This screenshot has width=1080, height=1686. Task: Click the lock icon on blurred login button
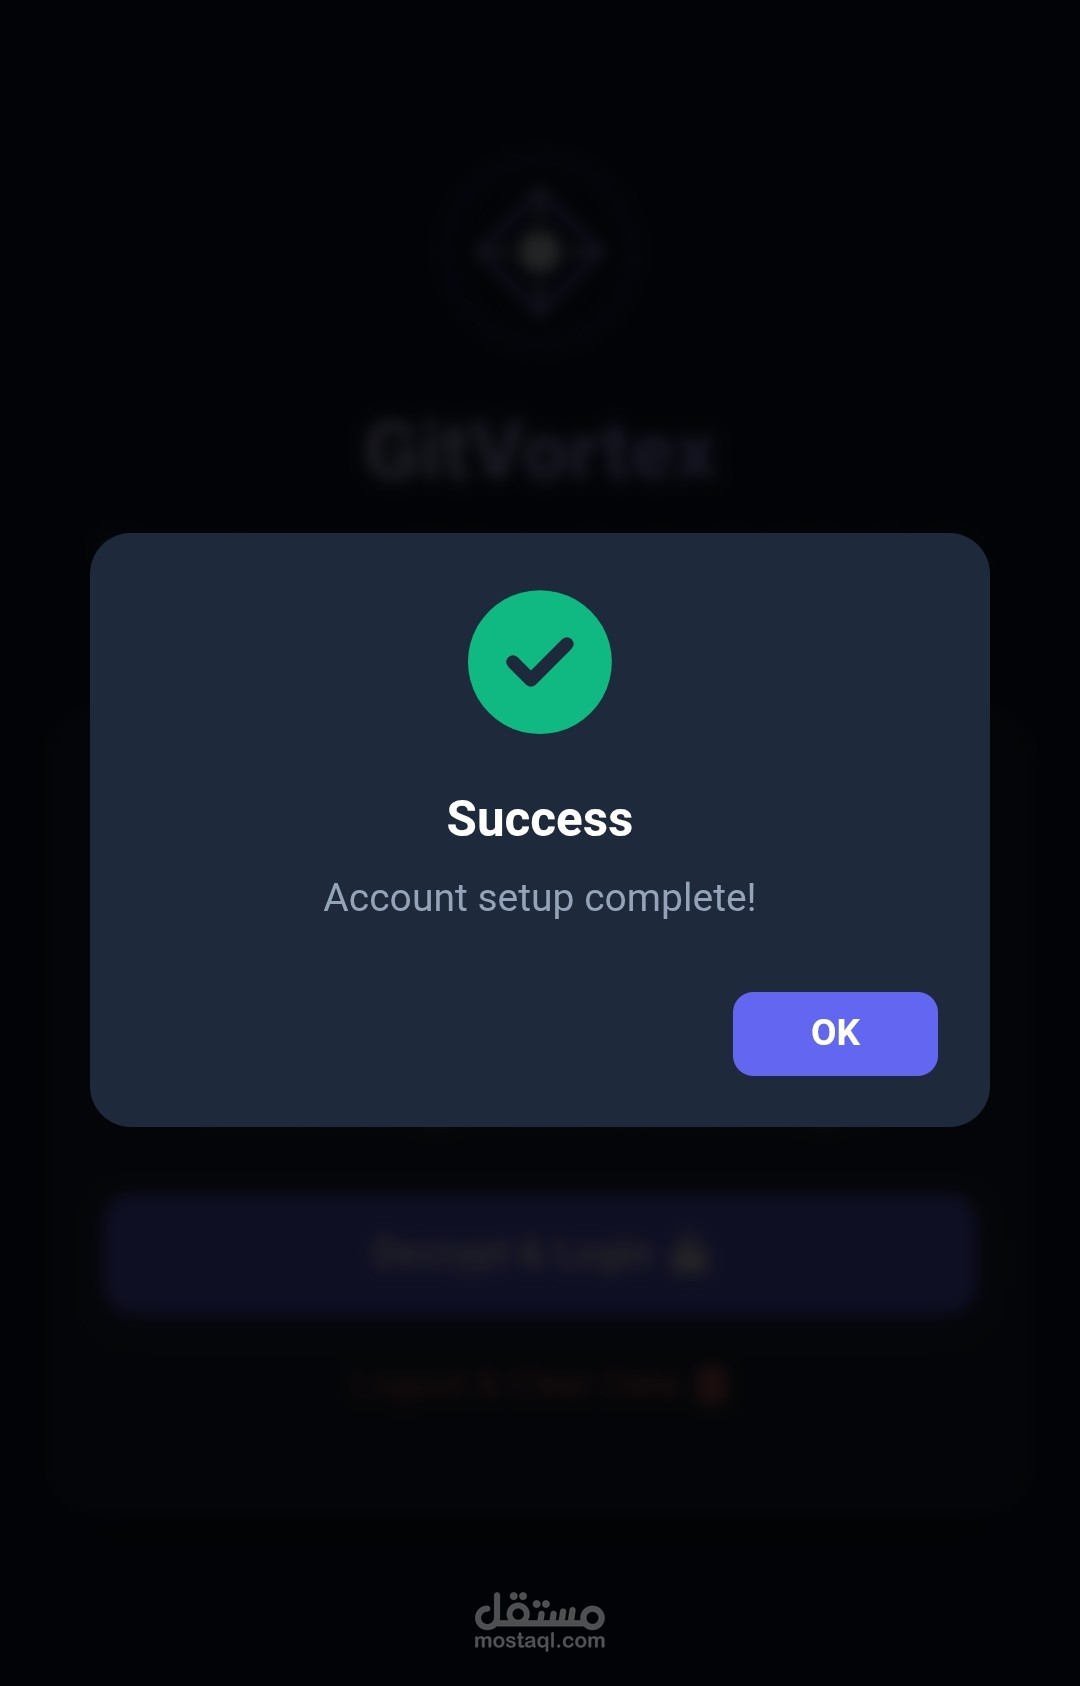coord(690,1254)
